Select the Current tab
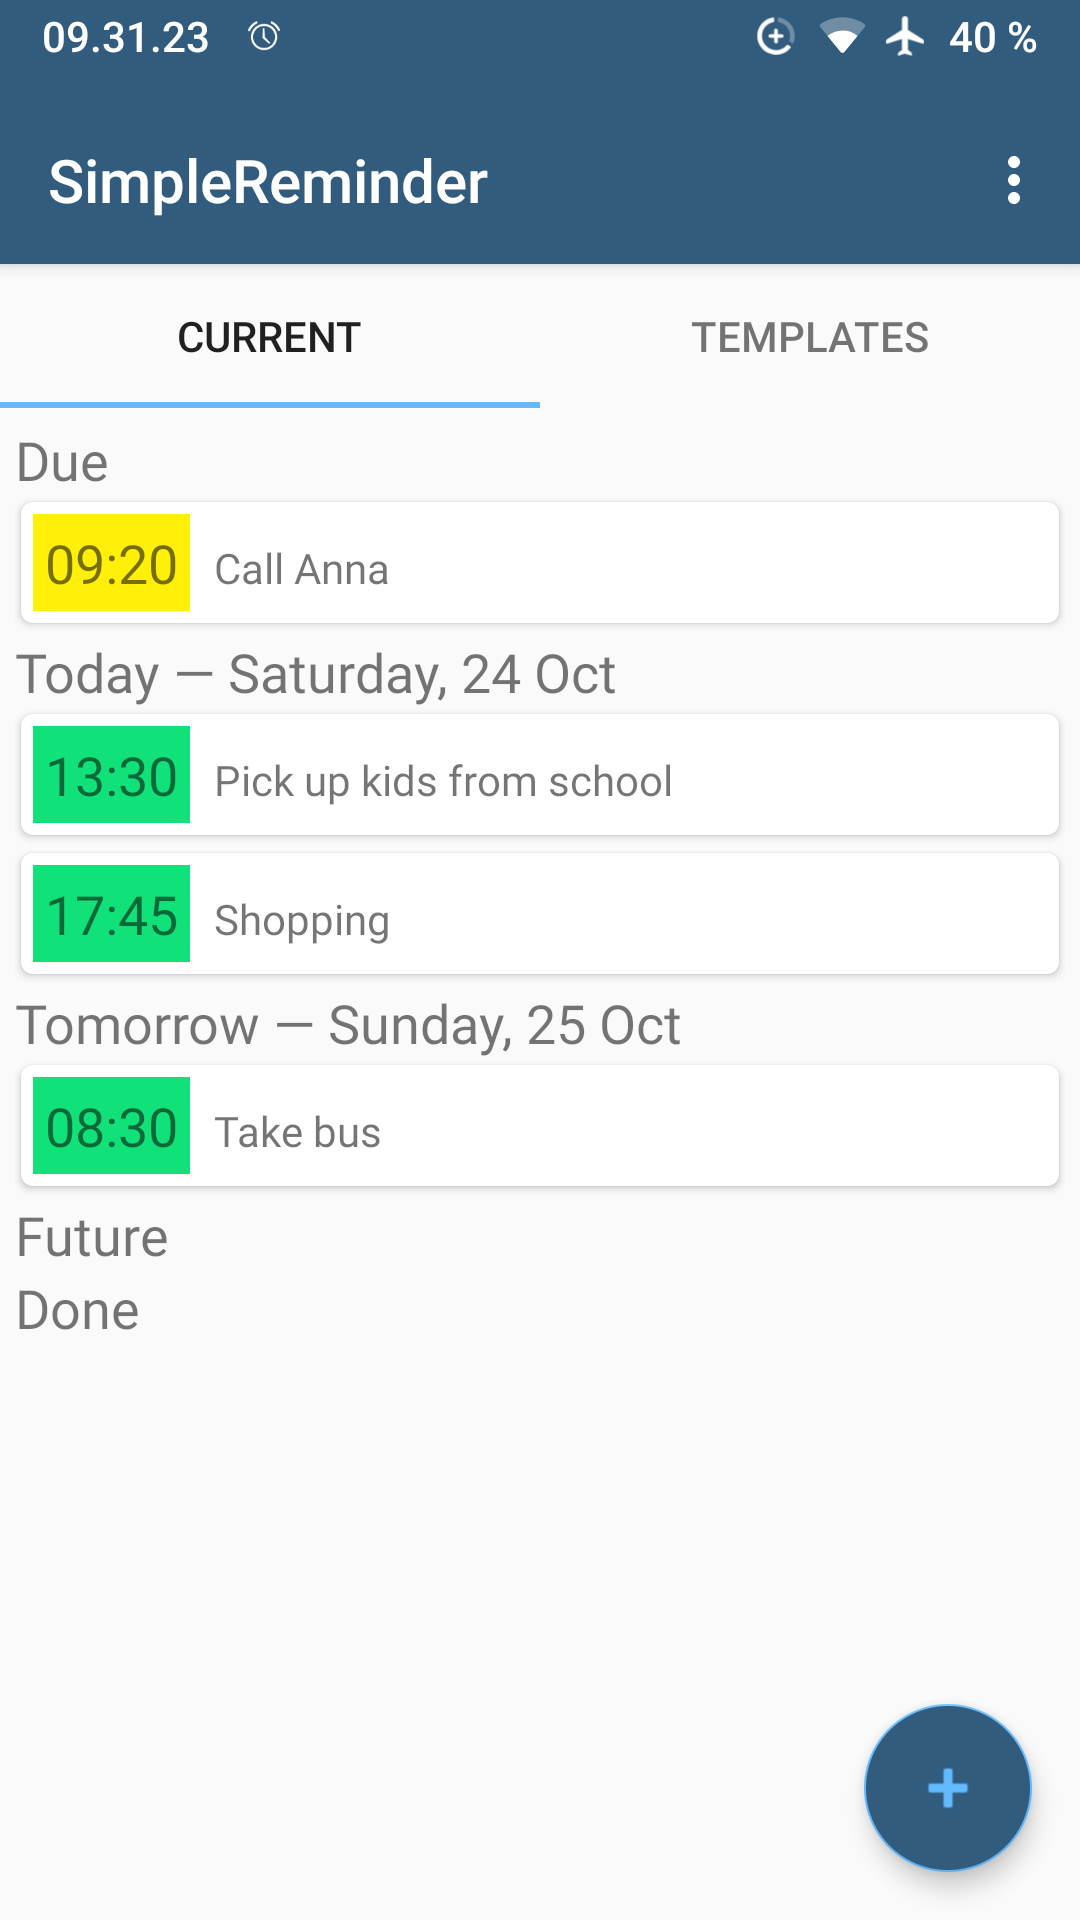Viewport: 1080px width, 1920px height. 269,338
